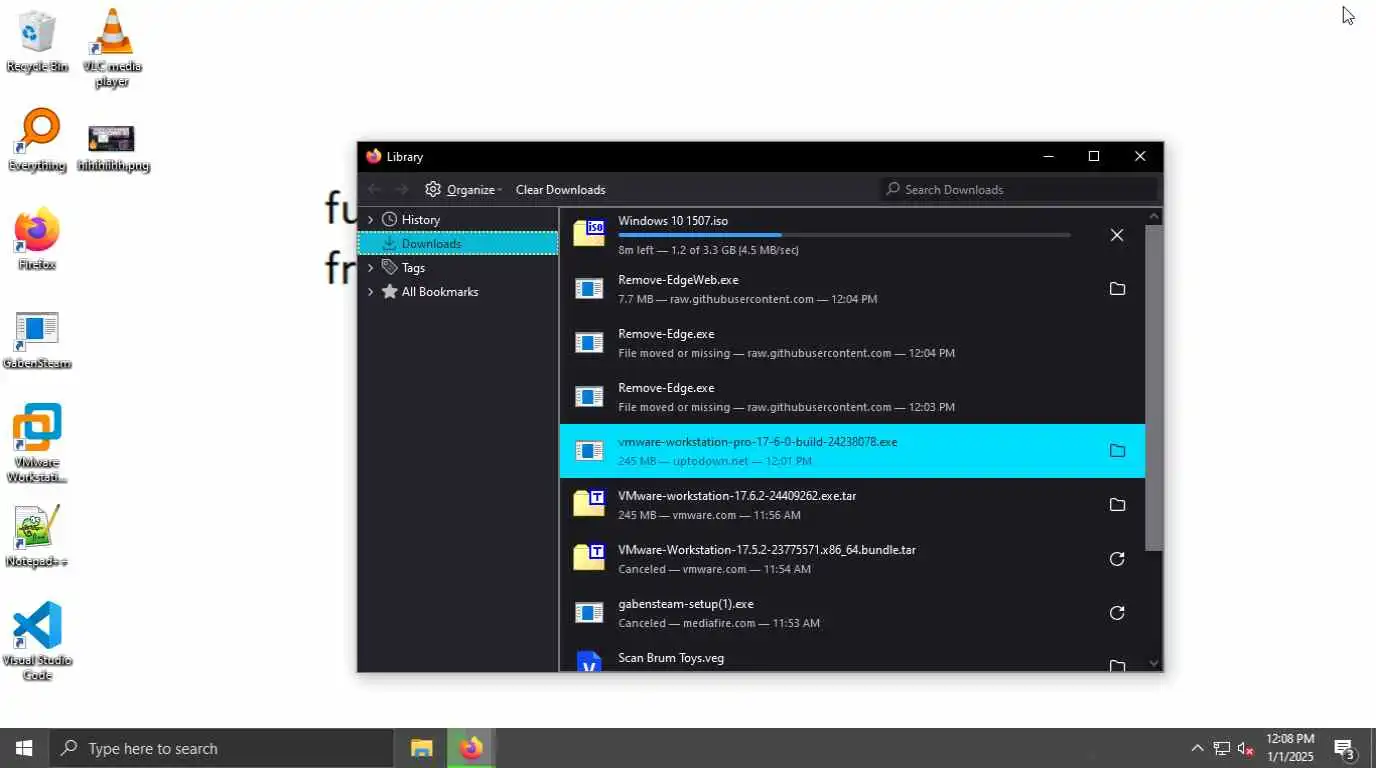Select All Bookmarks in the sidebar
1376x768 pixels.
pyautogui.click(x=458, y=291)
